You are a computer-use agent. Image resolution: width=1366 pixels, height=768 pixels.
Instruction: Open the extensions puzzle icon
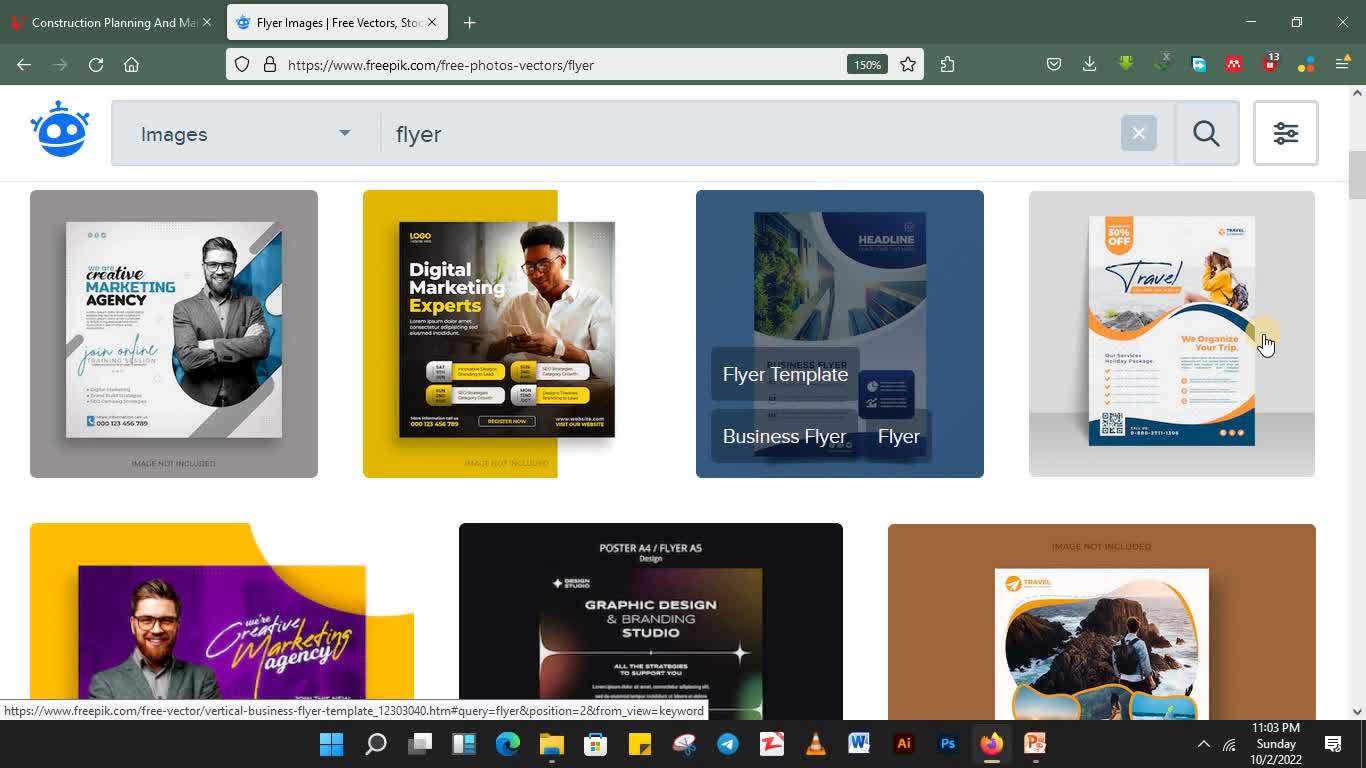click(x=948, y=64)
